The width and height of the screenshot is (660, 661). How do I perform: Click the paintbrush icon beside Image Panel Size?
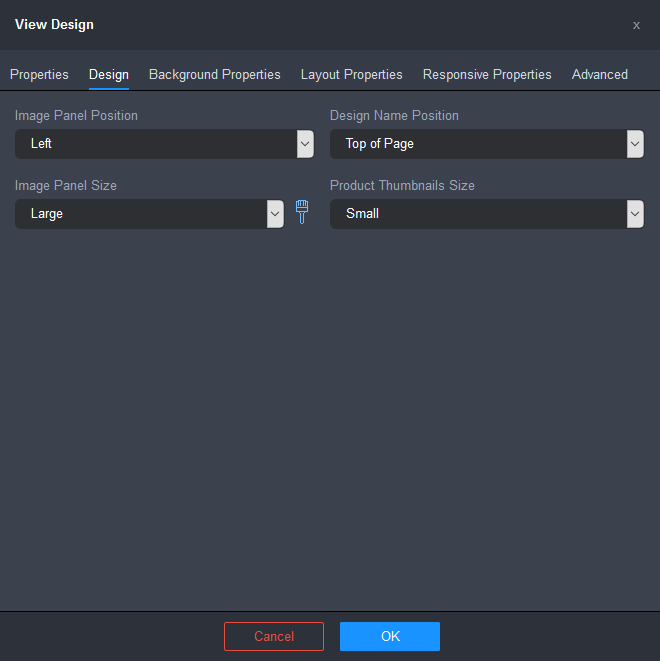[x=302, y=212]
